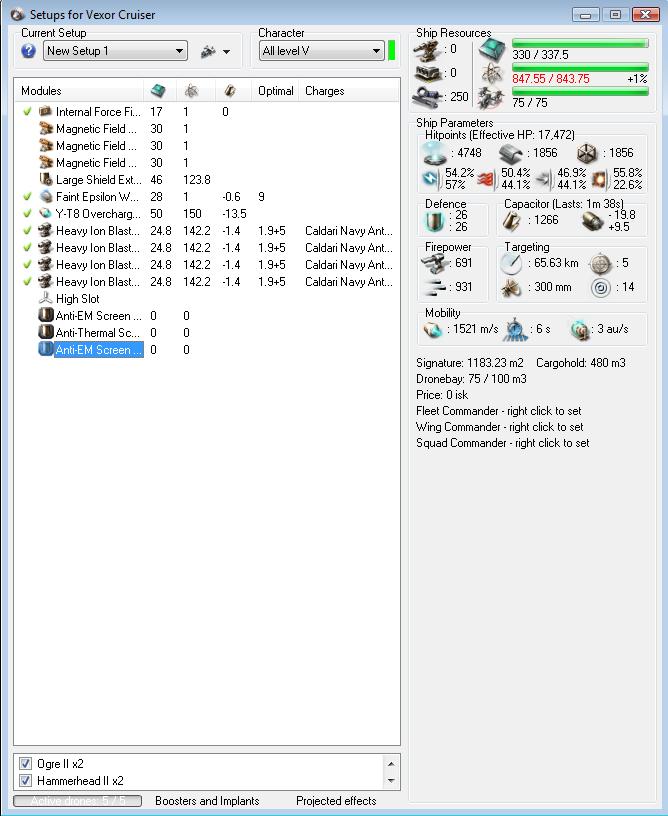Click Wing Commander right click to set
The height and width of the screenshot is (816, 668).
(499, 427)
